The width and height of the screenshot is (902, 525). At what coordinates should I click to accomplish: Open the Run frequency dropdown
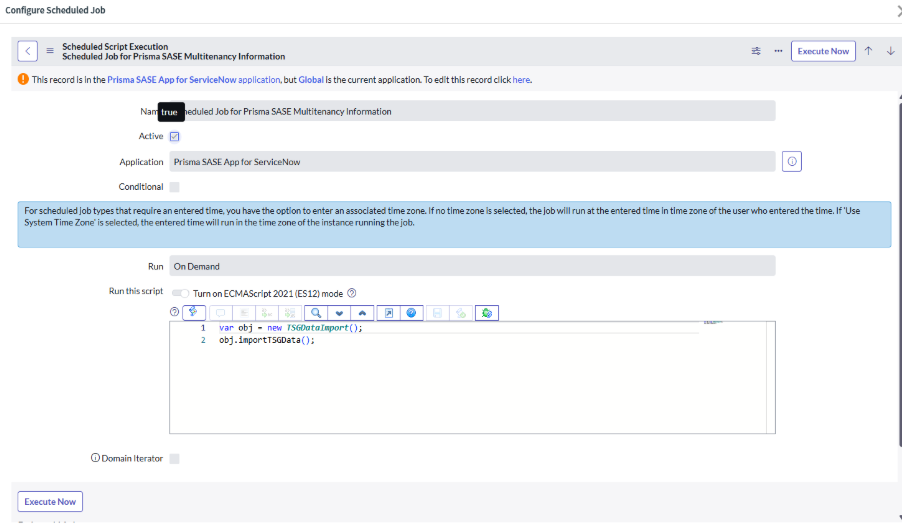tap(472, 266)
